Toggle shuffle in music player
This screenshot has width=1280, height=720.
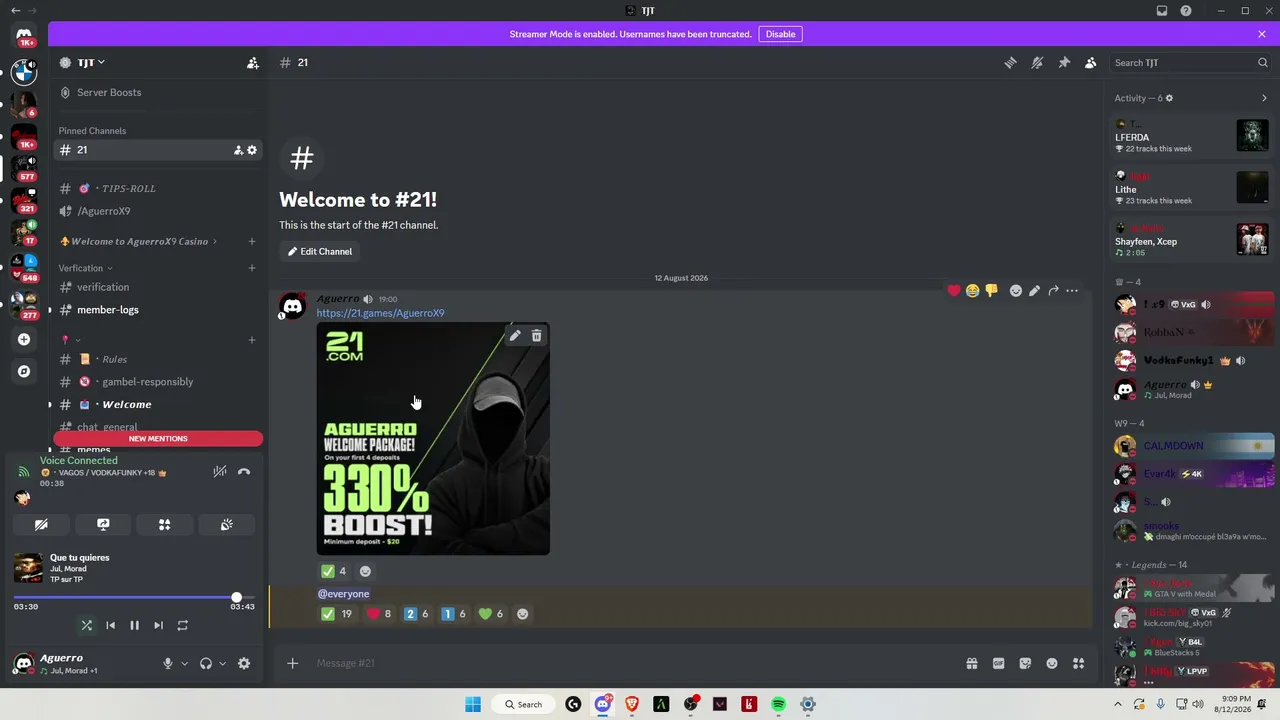[87, 625]
